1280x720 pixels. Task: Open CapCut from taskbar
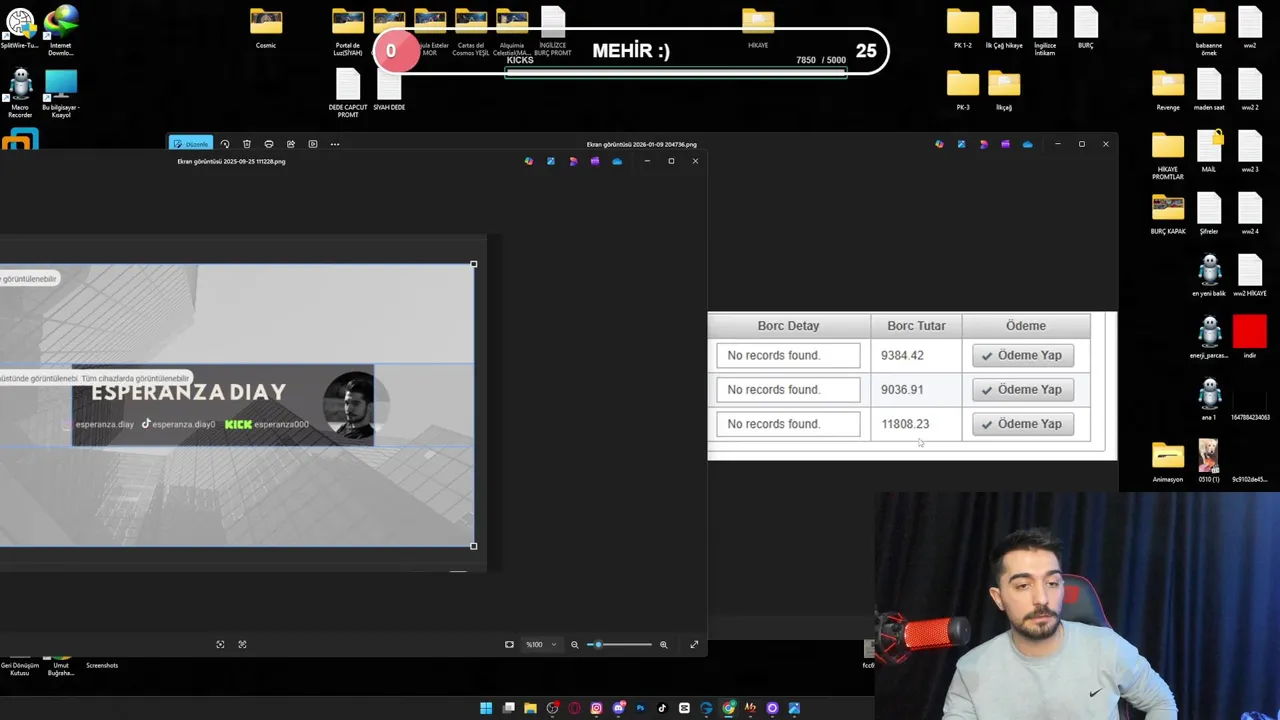pyautogui.click(x=684, y=708)
